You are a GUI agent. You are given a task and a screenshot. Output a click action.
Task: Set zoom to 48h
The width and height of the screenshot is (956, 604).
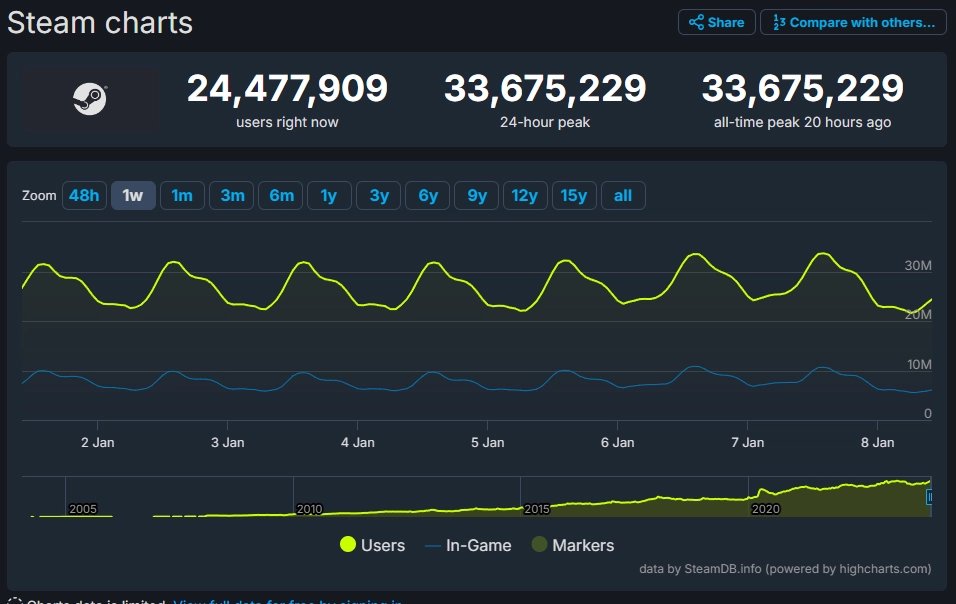click(84, 196)
